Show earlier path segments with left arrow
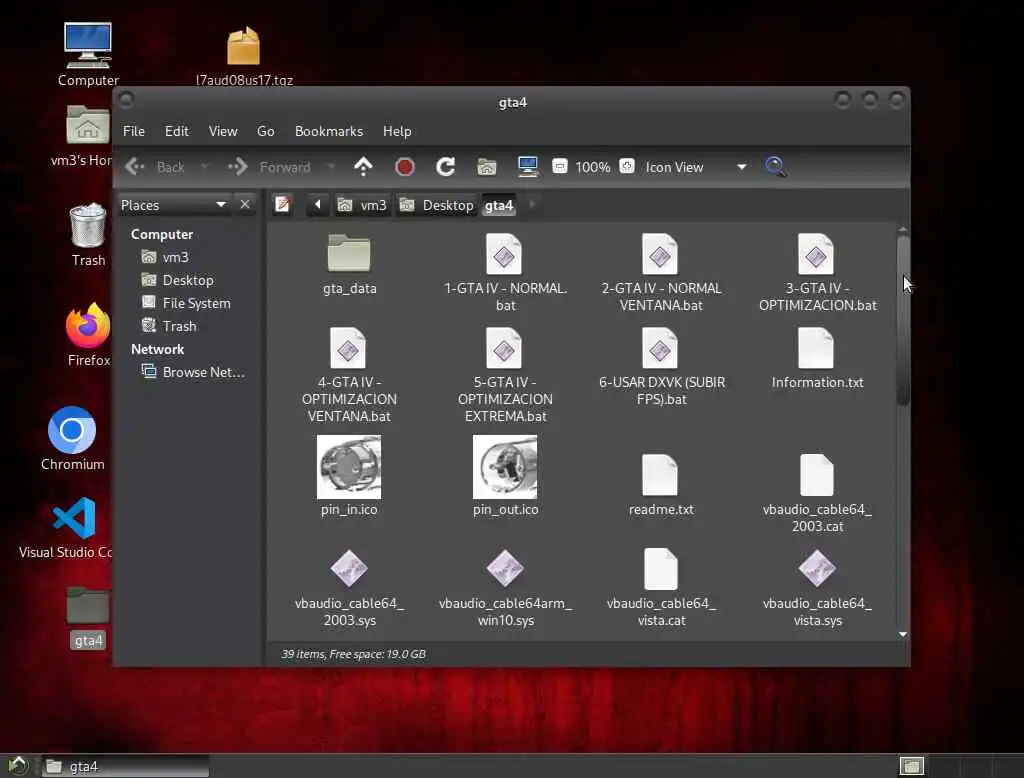The image size is (1024, 778). coord(317,204)
